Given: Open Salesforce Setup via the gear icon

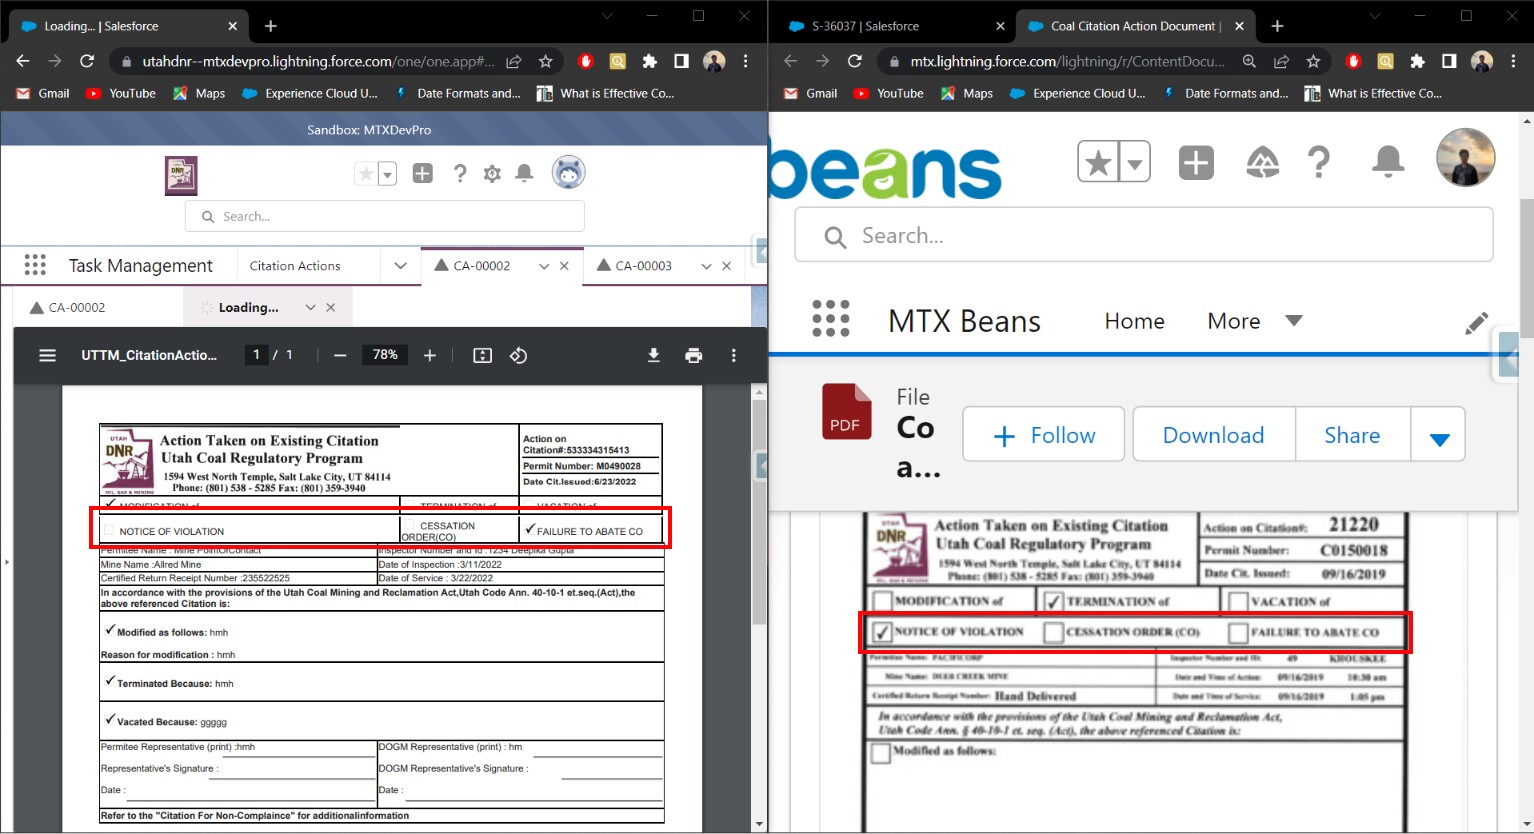Looking at the screenshot, I should 492,173.
